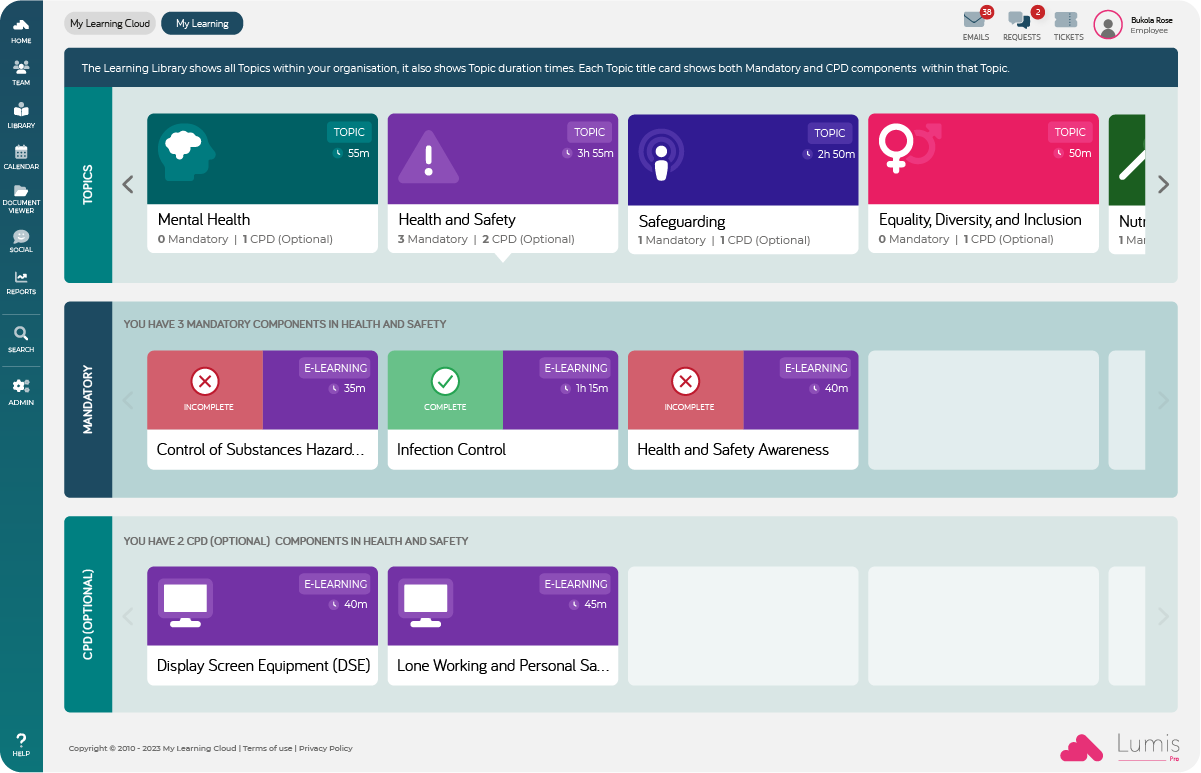
Task: Open Display Screen Equipment (DSE) course title
Action: coord(264,665)
